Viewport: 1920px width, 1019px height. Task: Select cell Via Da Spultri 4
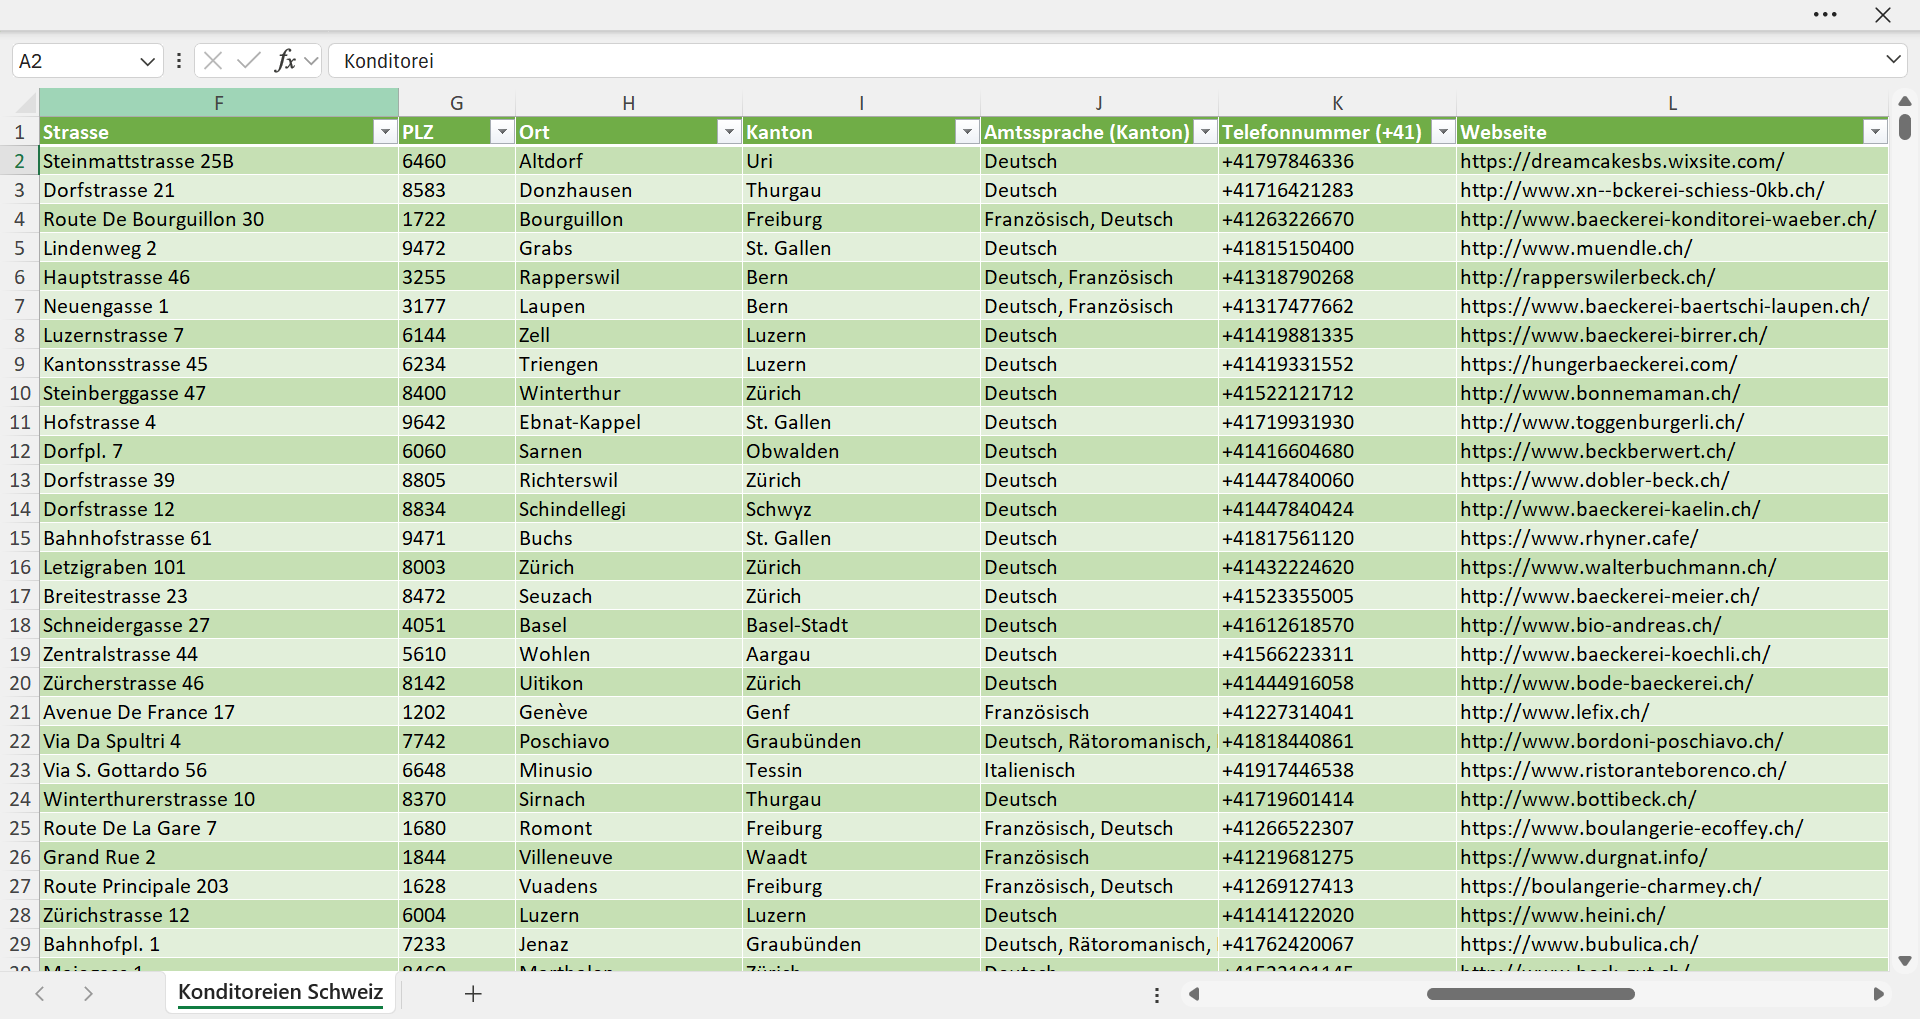click(x=219, y=741)
